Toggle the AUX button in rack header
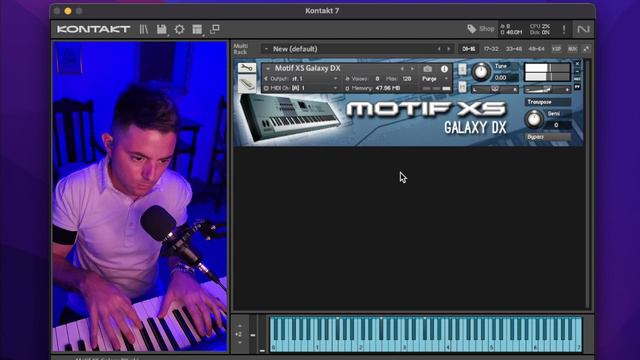640x360 pixels. pyautogui.click(x=572, y=49)
